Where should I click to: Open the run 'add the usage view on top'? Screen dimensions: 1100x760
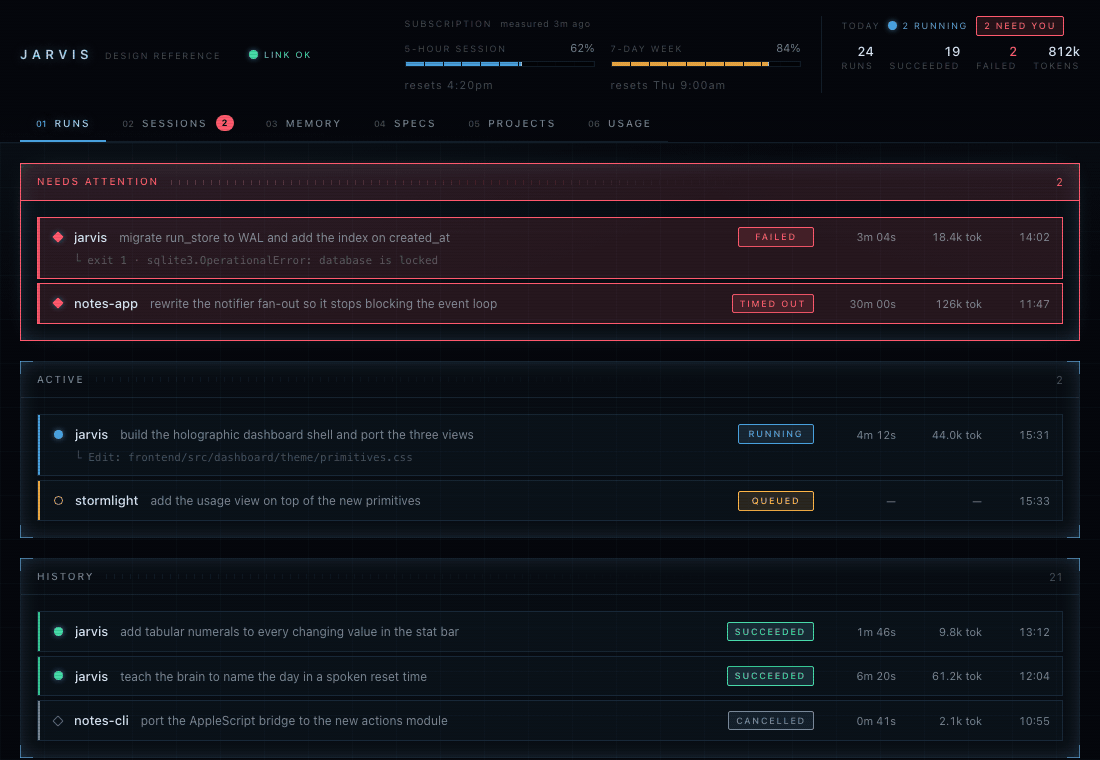tap(550, 501)
